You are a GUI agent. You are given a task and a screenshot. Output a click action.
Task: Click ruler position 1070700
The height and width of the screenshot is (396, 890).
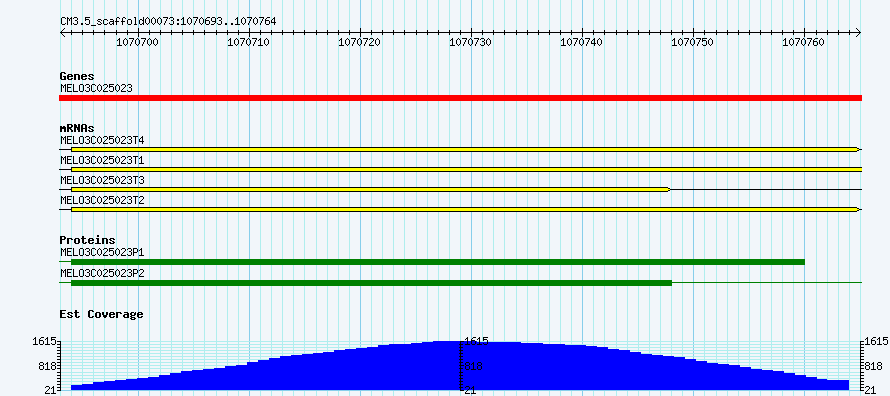coord(138,42)
